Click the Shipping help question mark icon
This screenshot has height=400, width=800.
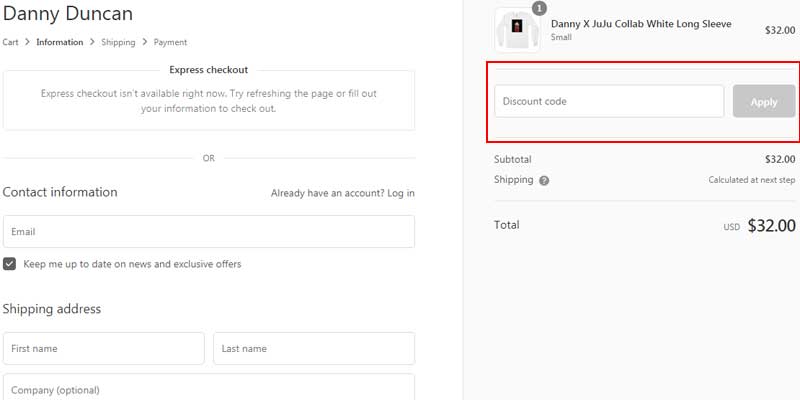click(544, 181)
